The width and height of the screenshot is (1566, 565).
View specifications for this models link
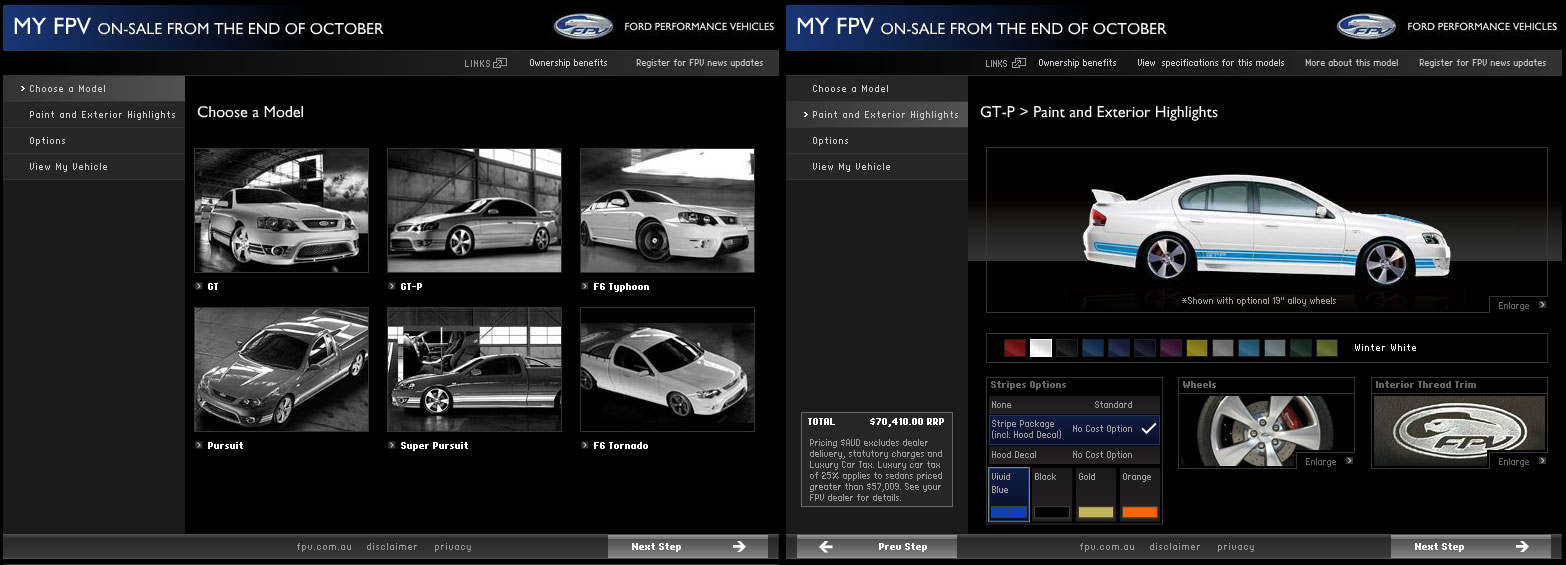(x=1210, y=63)
